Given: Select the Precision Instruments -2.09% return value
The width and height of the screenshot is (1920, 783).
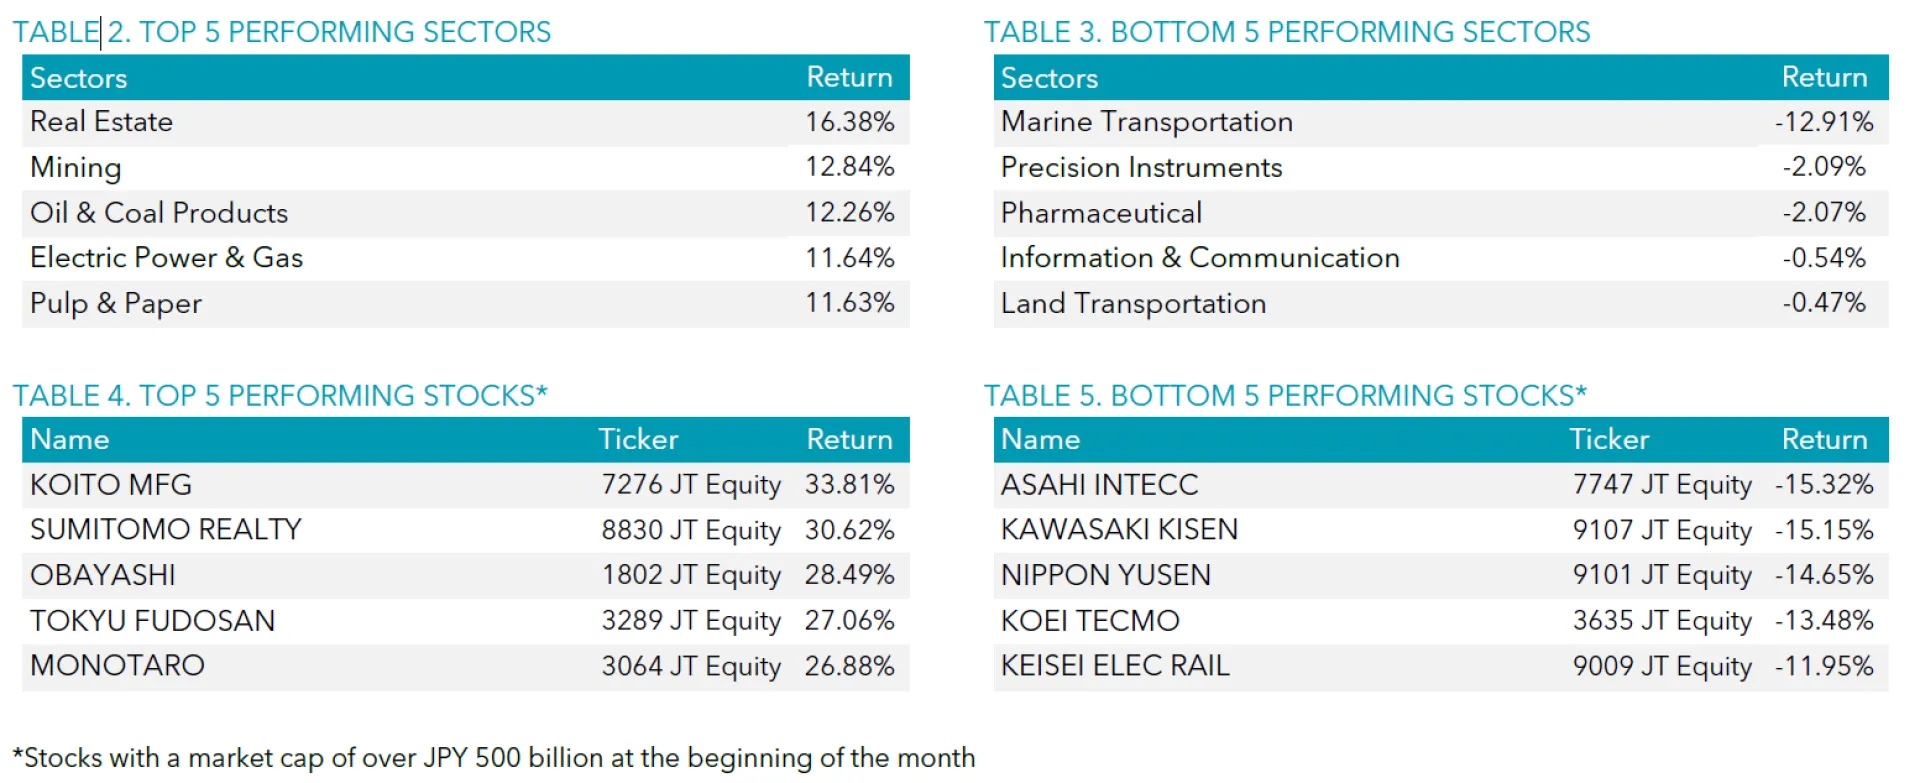Looking at the screenshot, I should [x=1824, y=167].
